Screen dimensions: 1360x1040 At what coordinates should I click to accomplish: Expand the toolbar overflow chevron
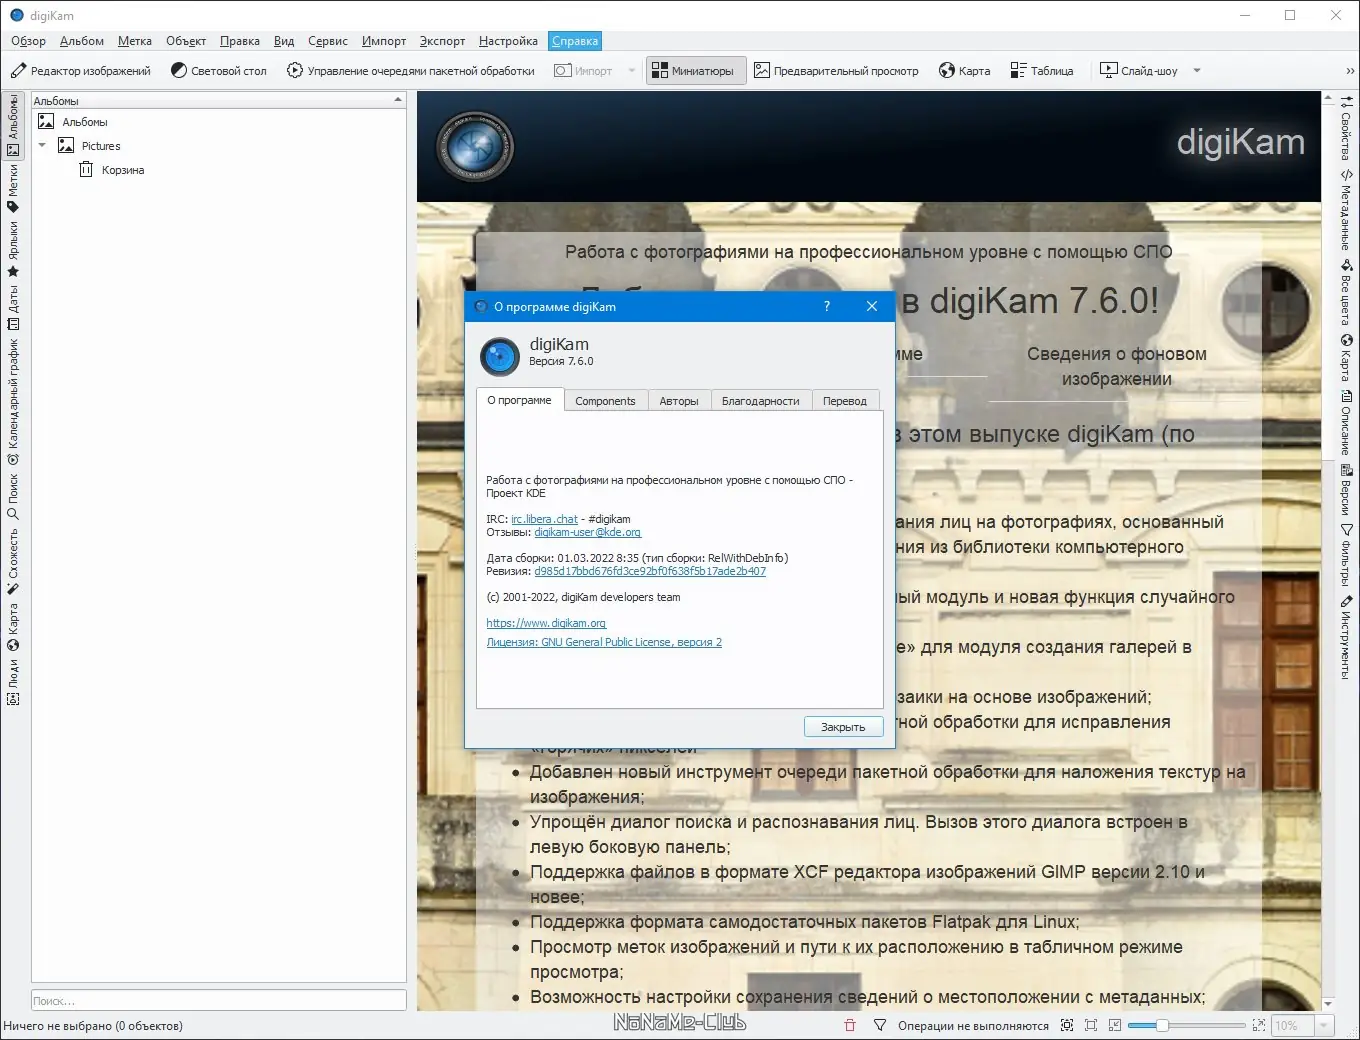1350,71
